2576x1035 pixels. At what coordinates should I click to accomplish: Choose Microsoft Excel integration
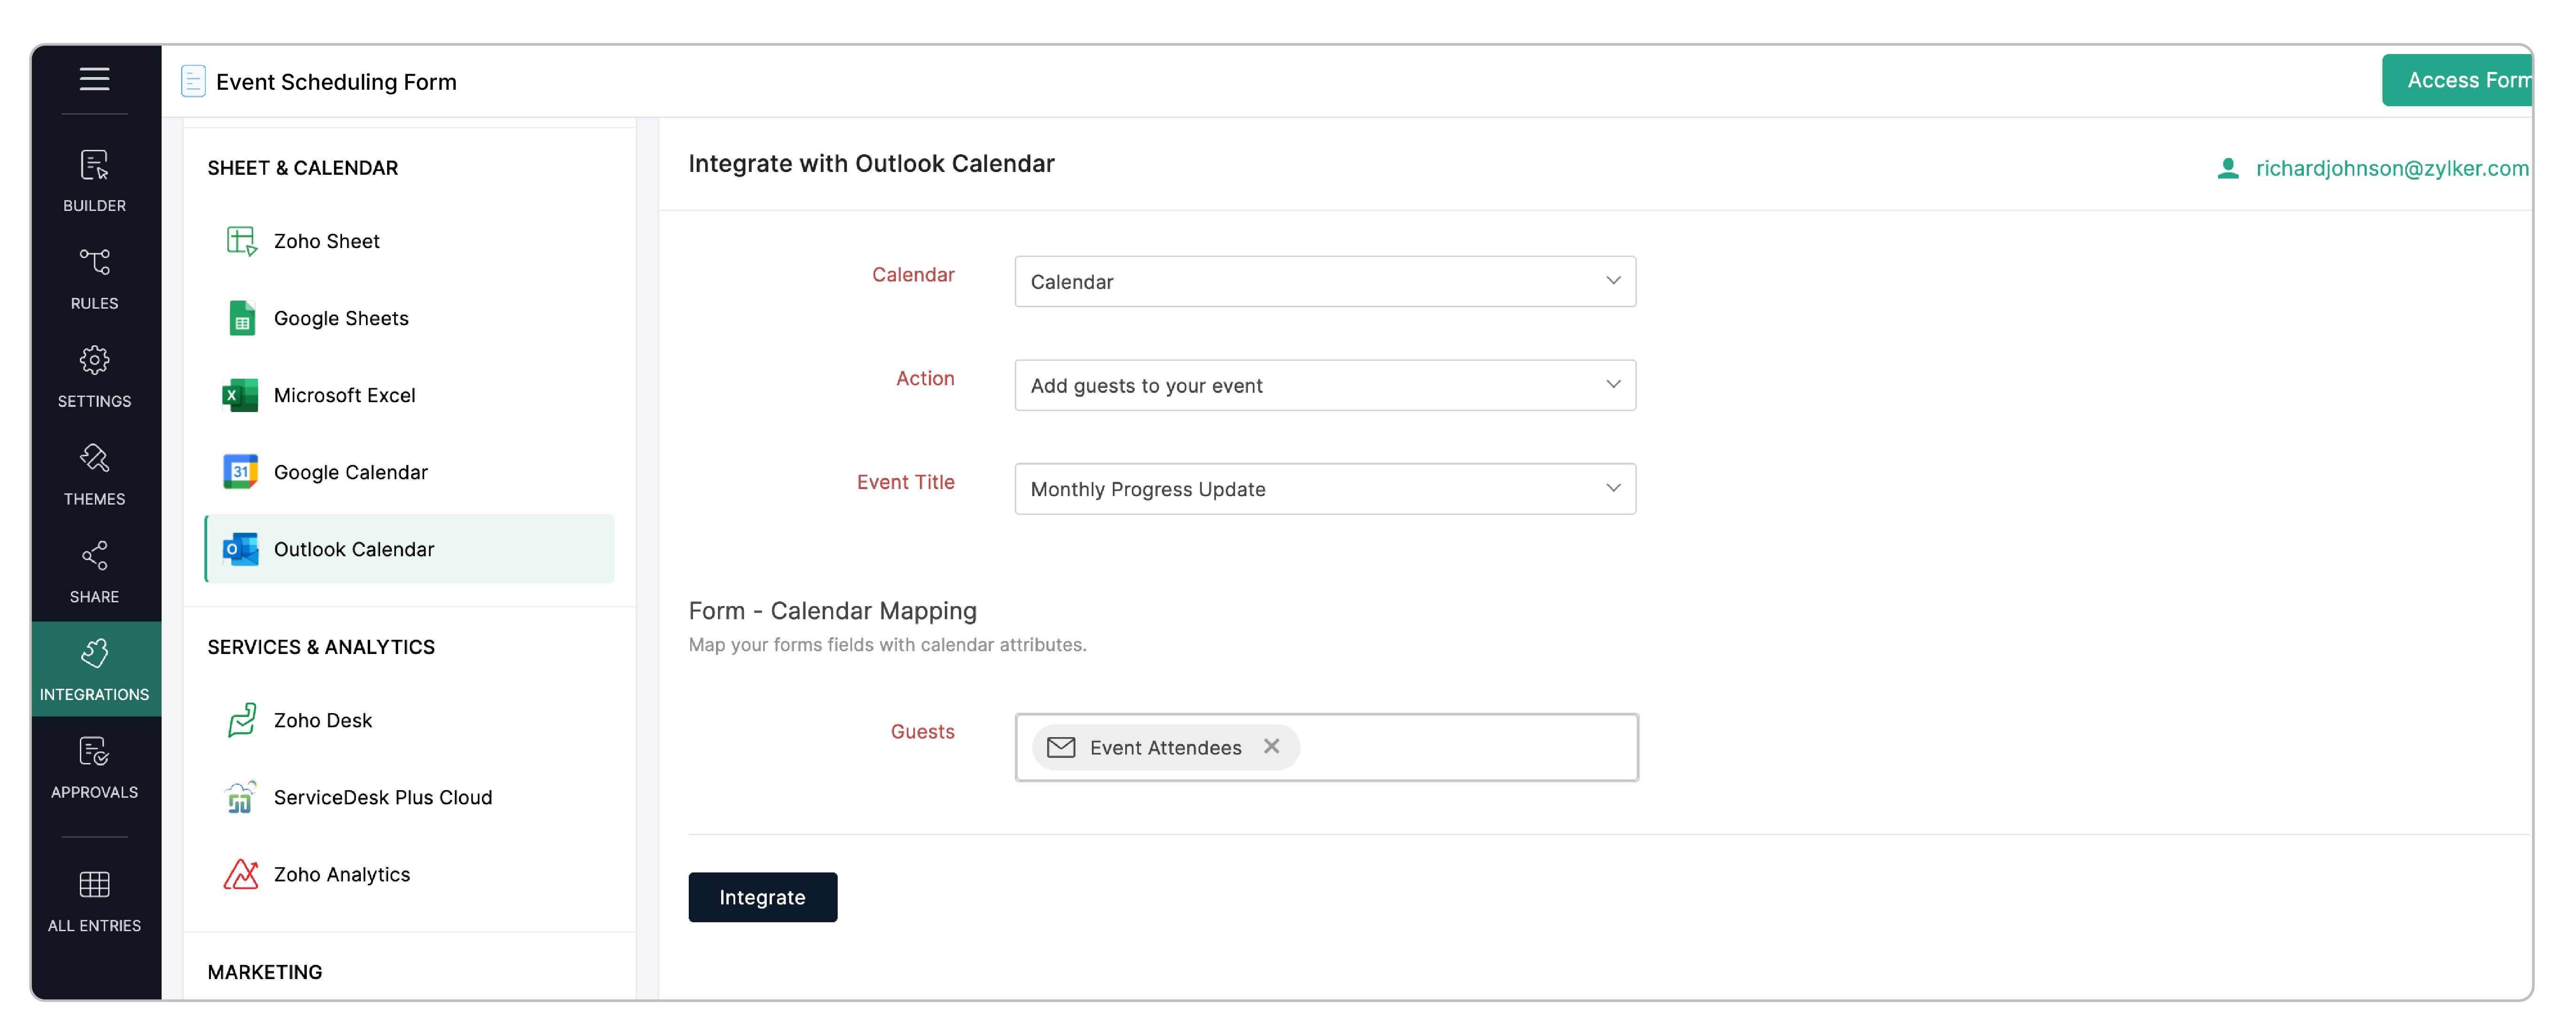344,395
